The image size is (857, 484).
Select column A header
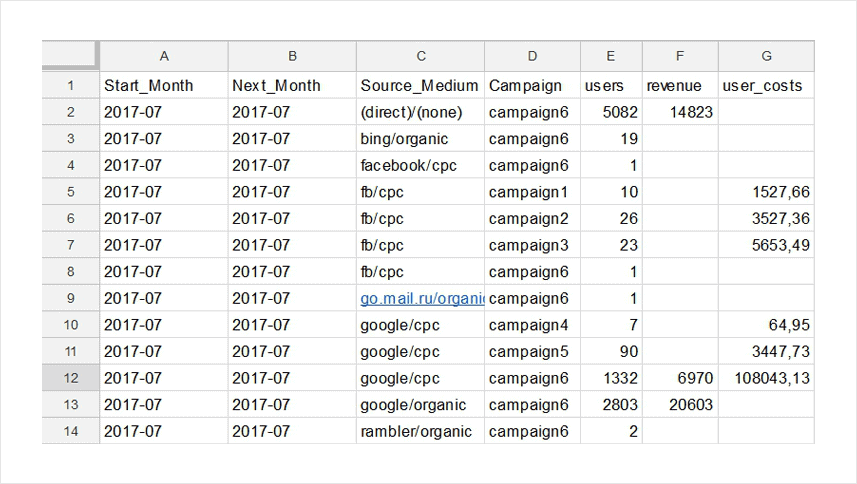click(x=164, y=56)
